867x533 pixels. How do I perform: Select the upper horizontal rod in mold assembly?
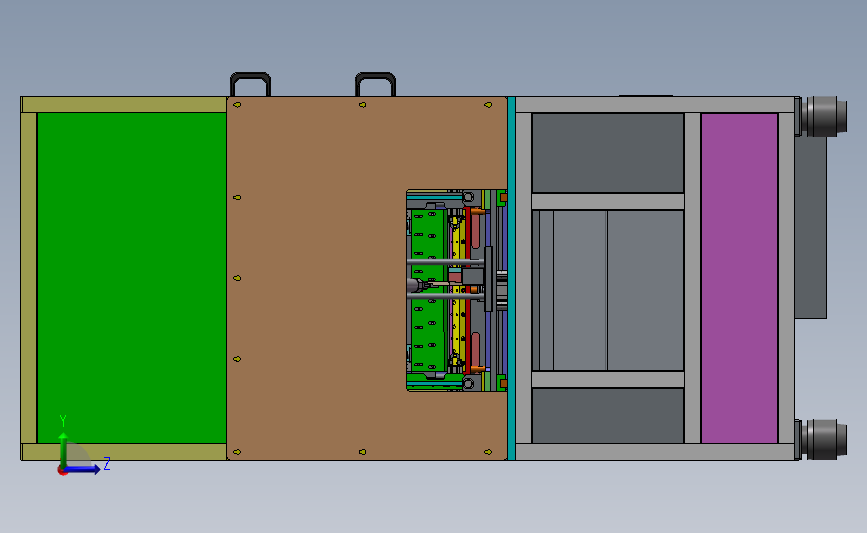[x=446, y=261]
